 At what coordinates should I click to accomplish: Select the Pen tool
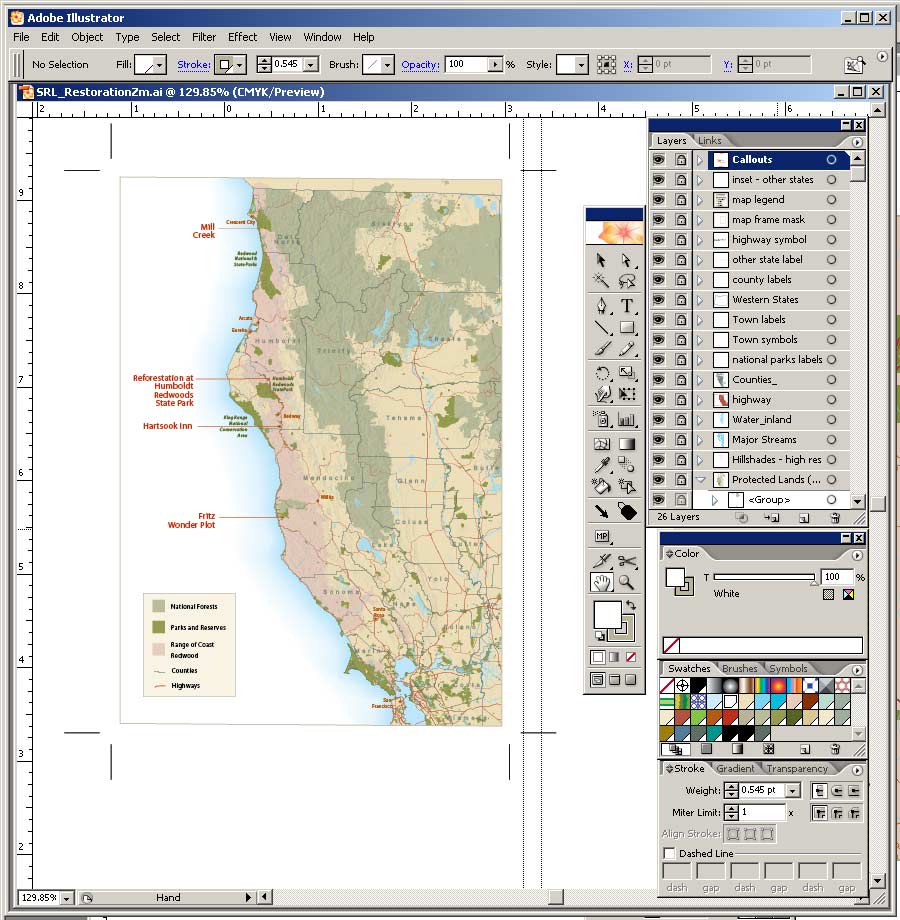[601, 306]
